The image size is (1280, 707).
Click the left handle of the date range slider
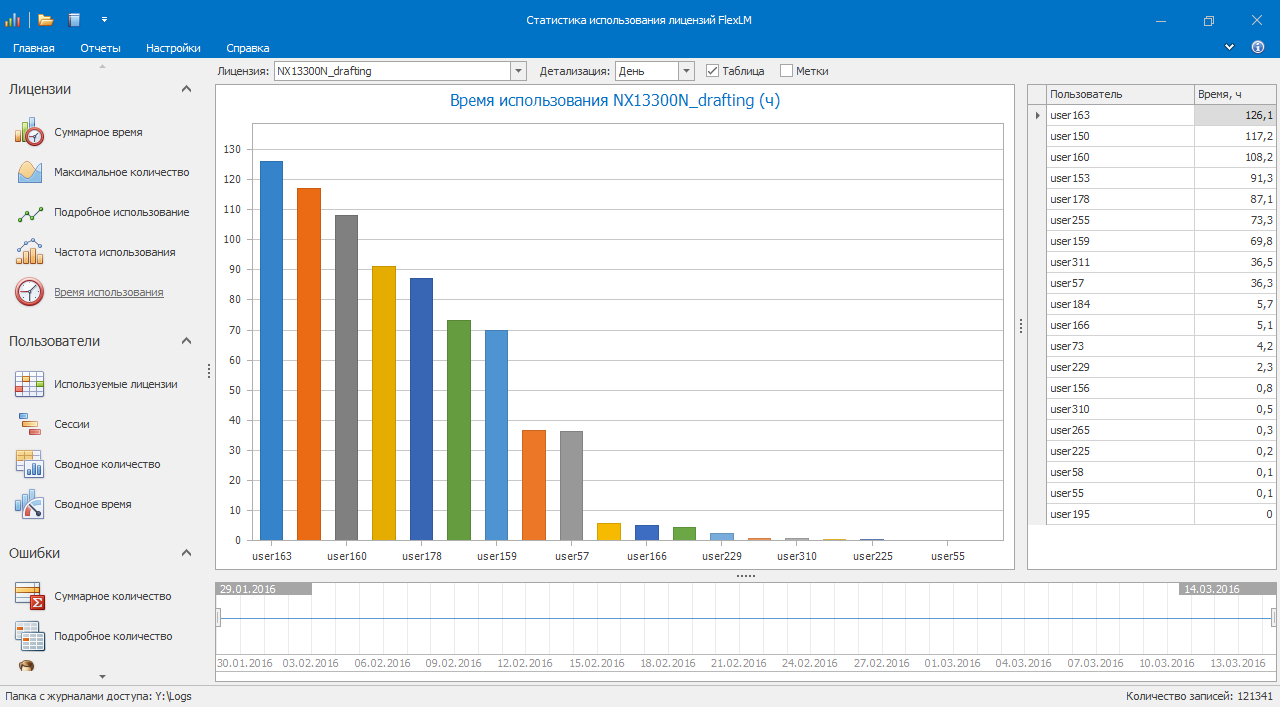218,618
